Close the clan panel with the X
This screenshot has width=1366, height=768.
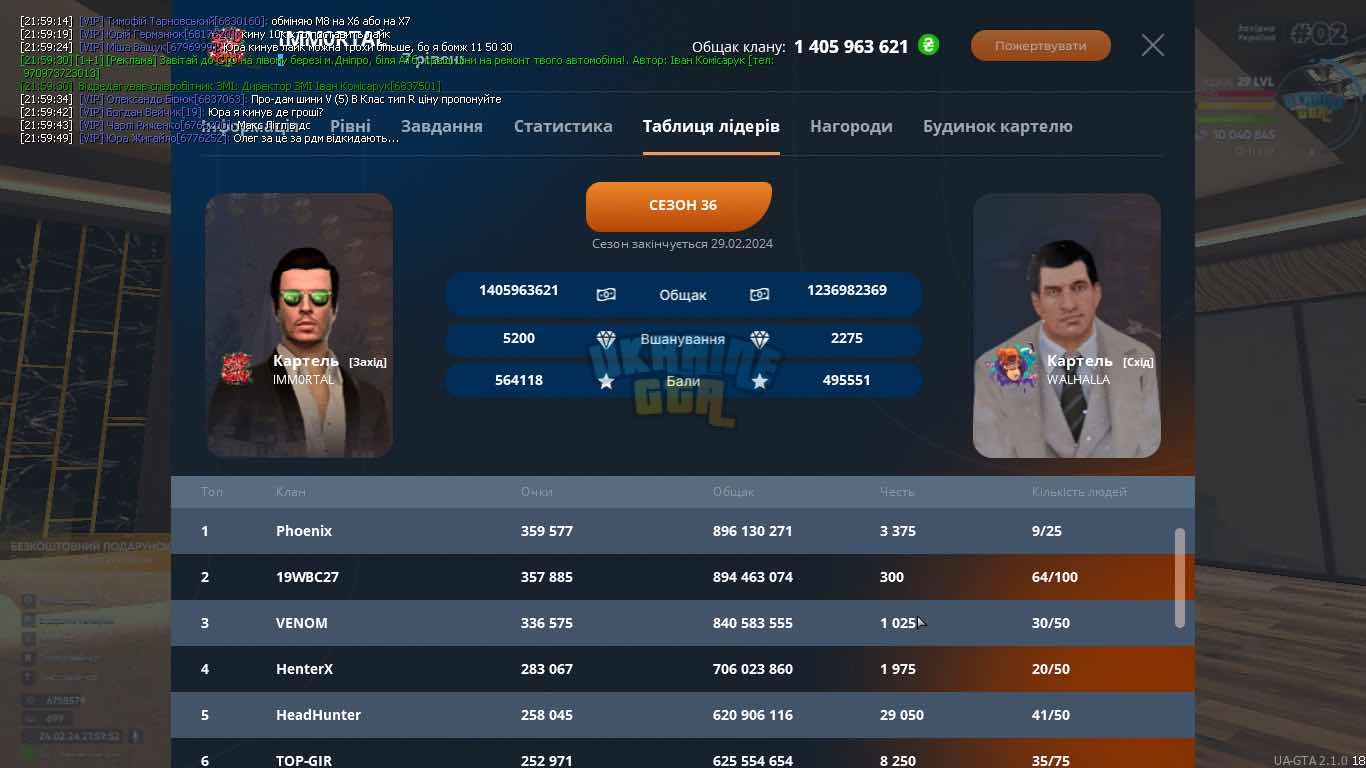(1153, 45)
